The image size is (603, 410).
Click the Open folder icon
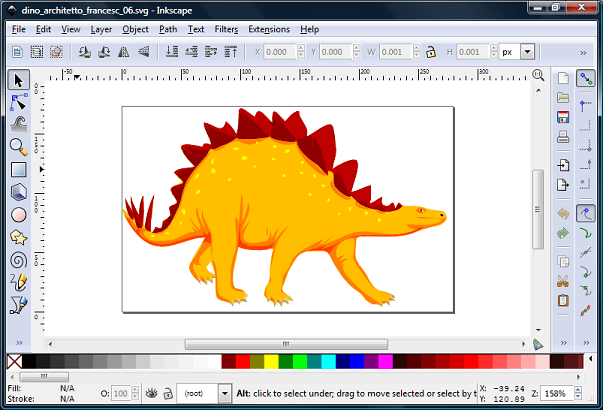coord(563,98)
